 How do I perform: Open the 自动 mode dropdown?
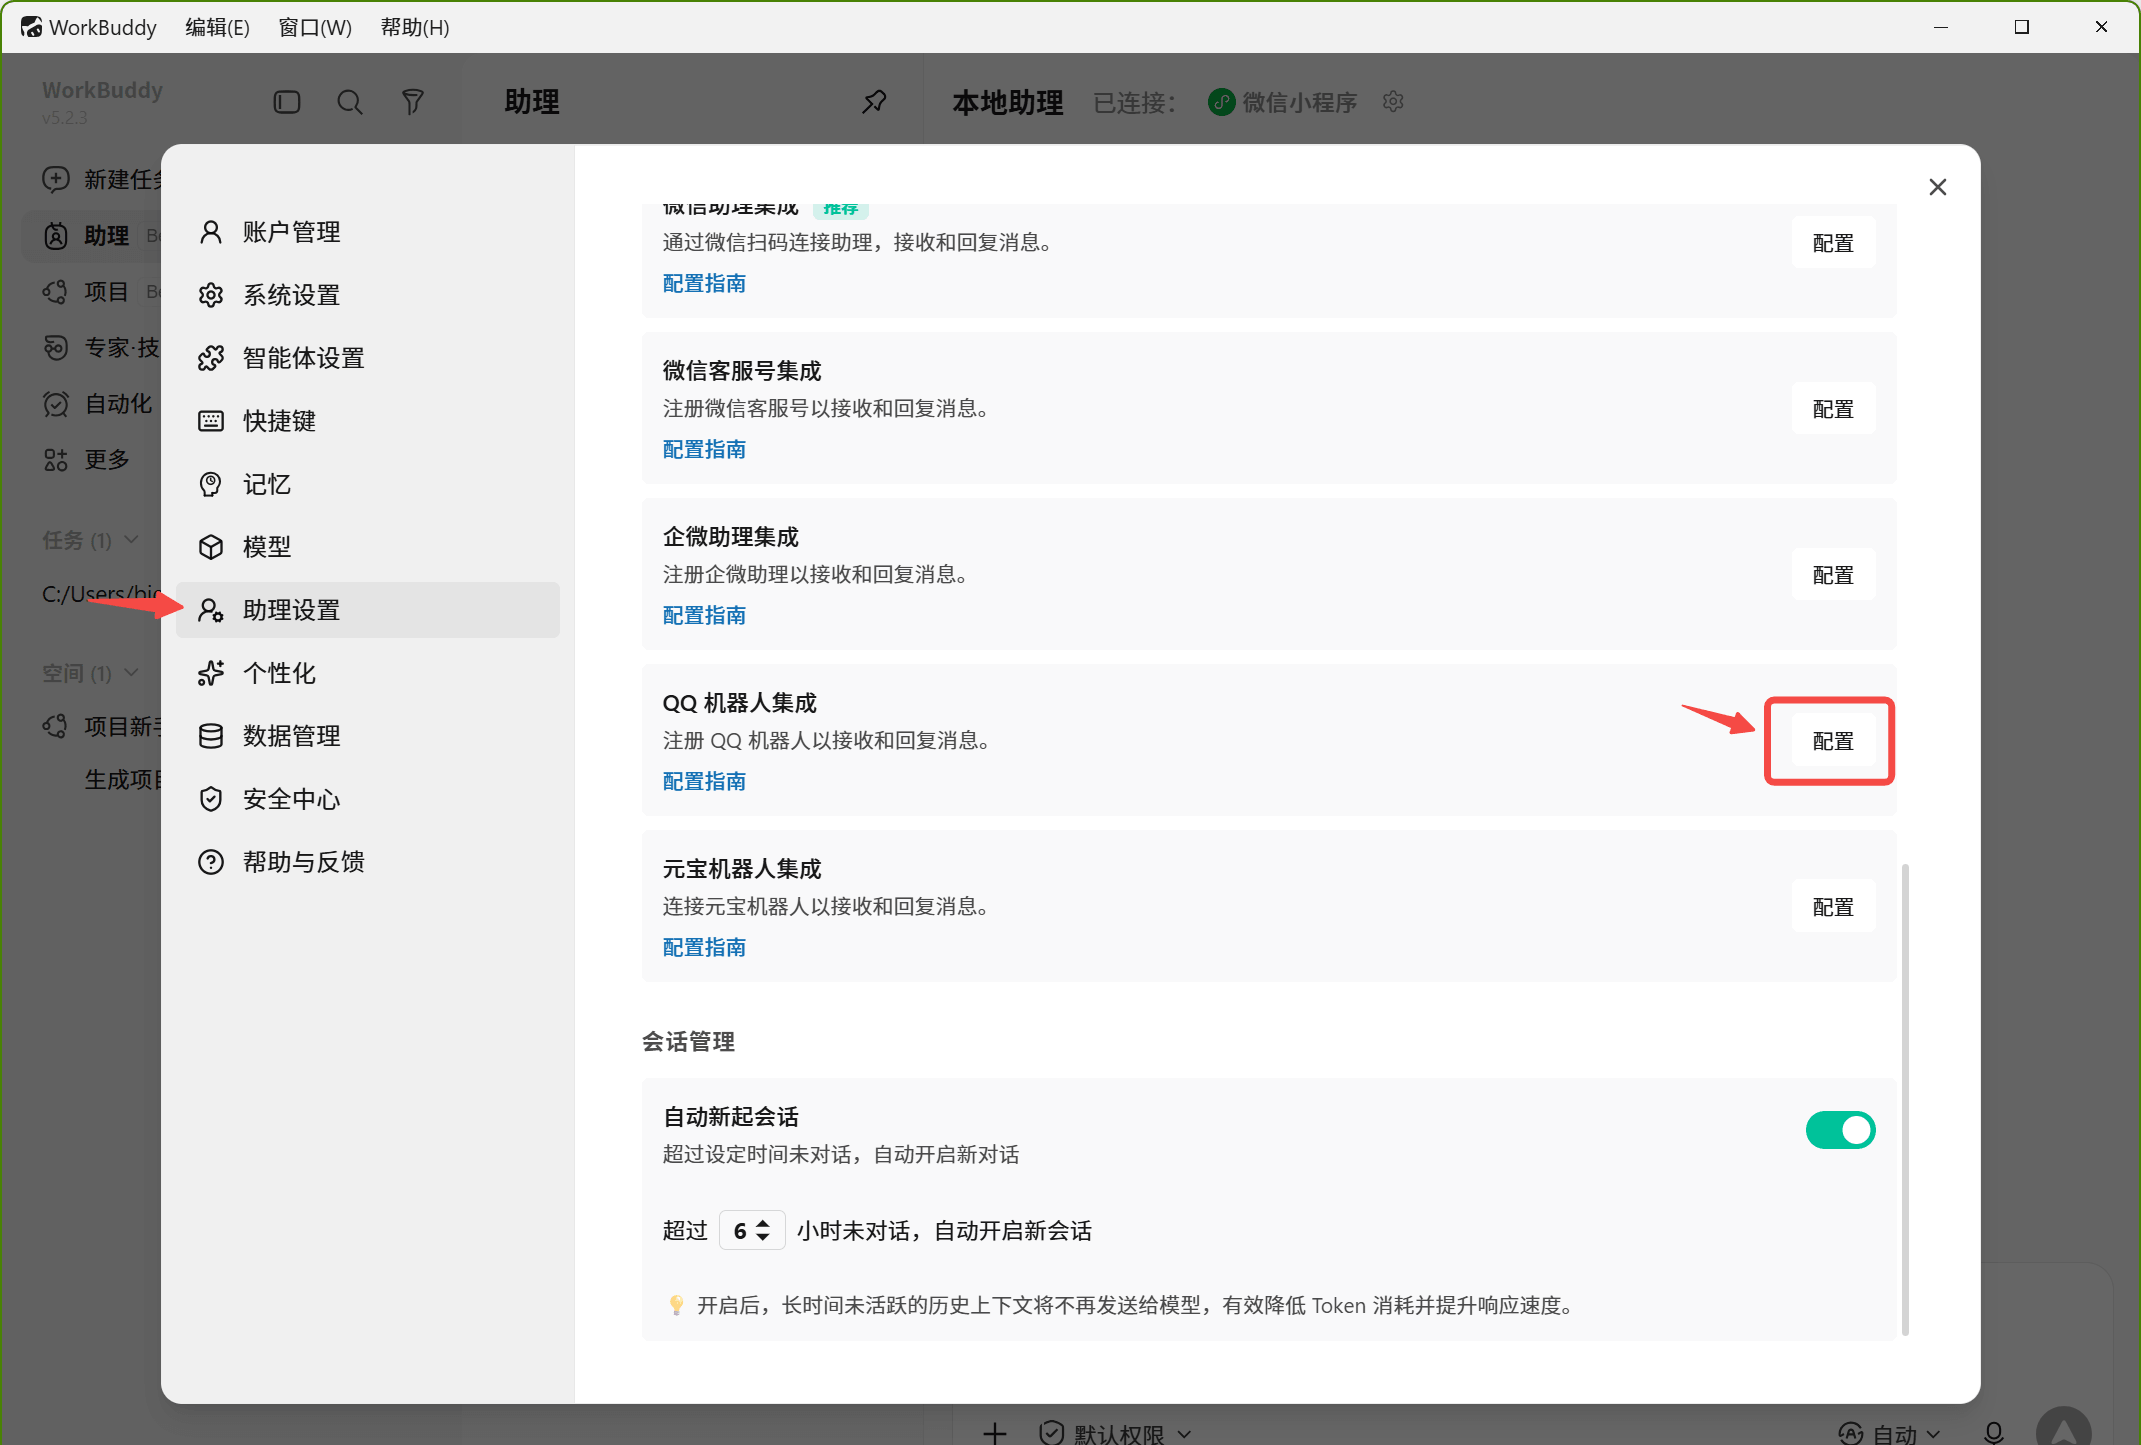click(1890, 1433)
